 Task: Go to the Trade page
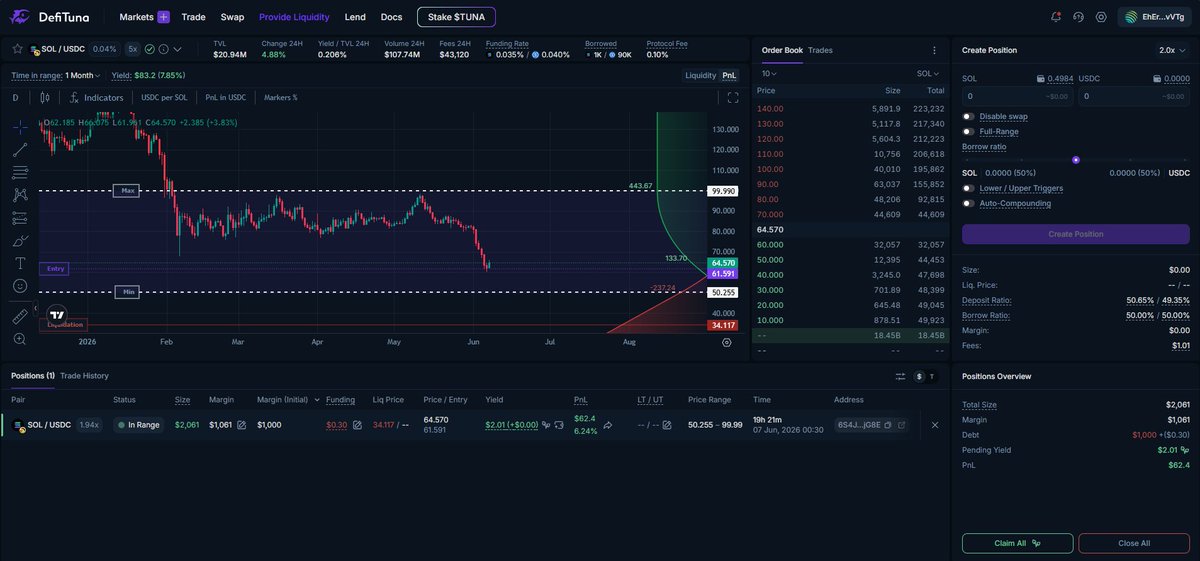(x=194, y=17)
